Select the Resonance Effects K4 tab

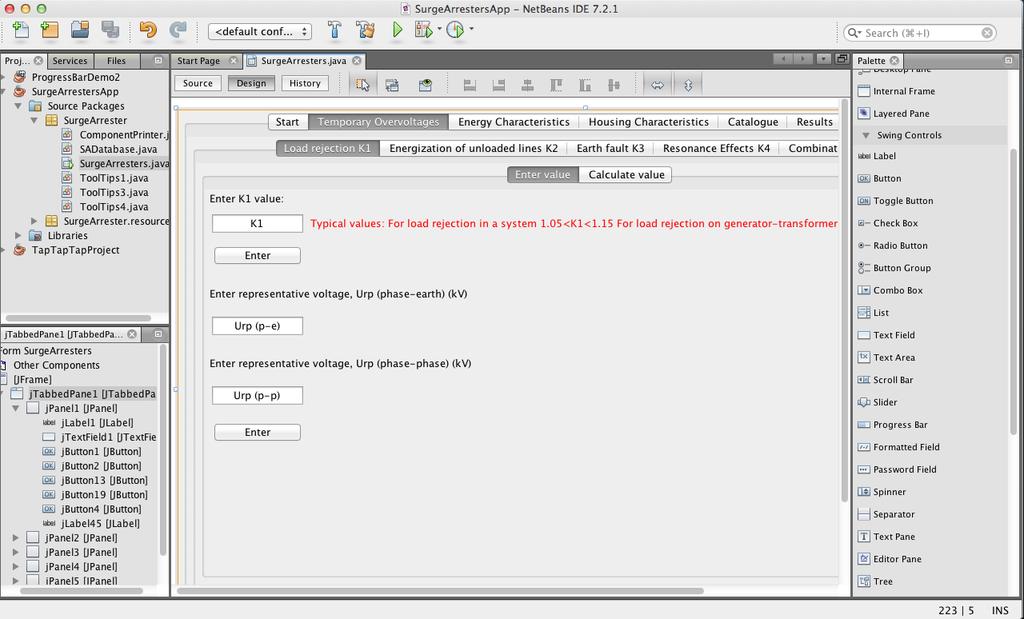tap(716, 148)
